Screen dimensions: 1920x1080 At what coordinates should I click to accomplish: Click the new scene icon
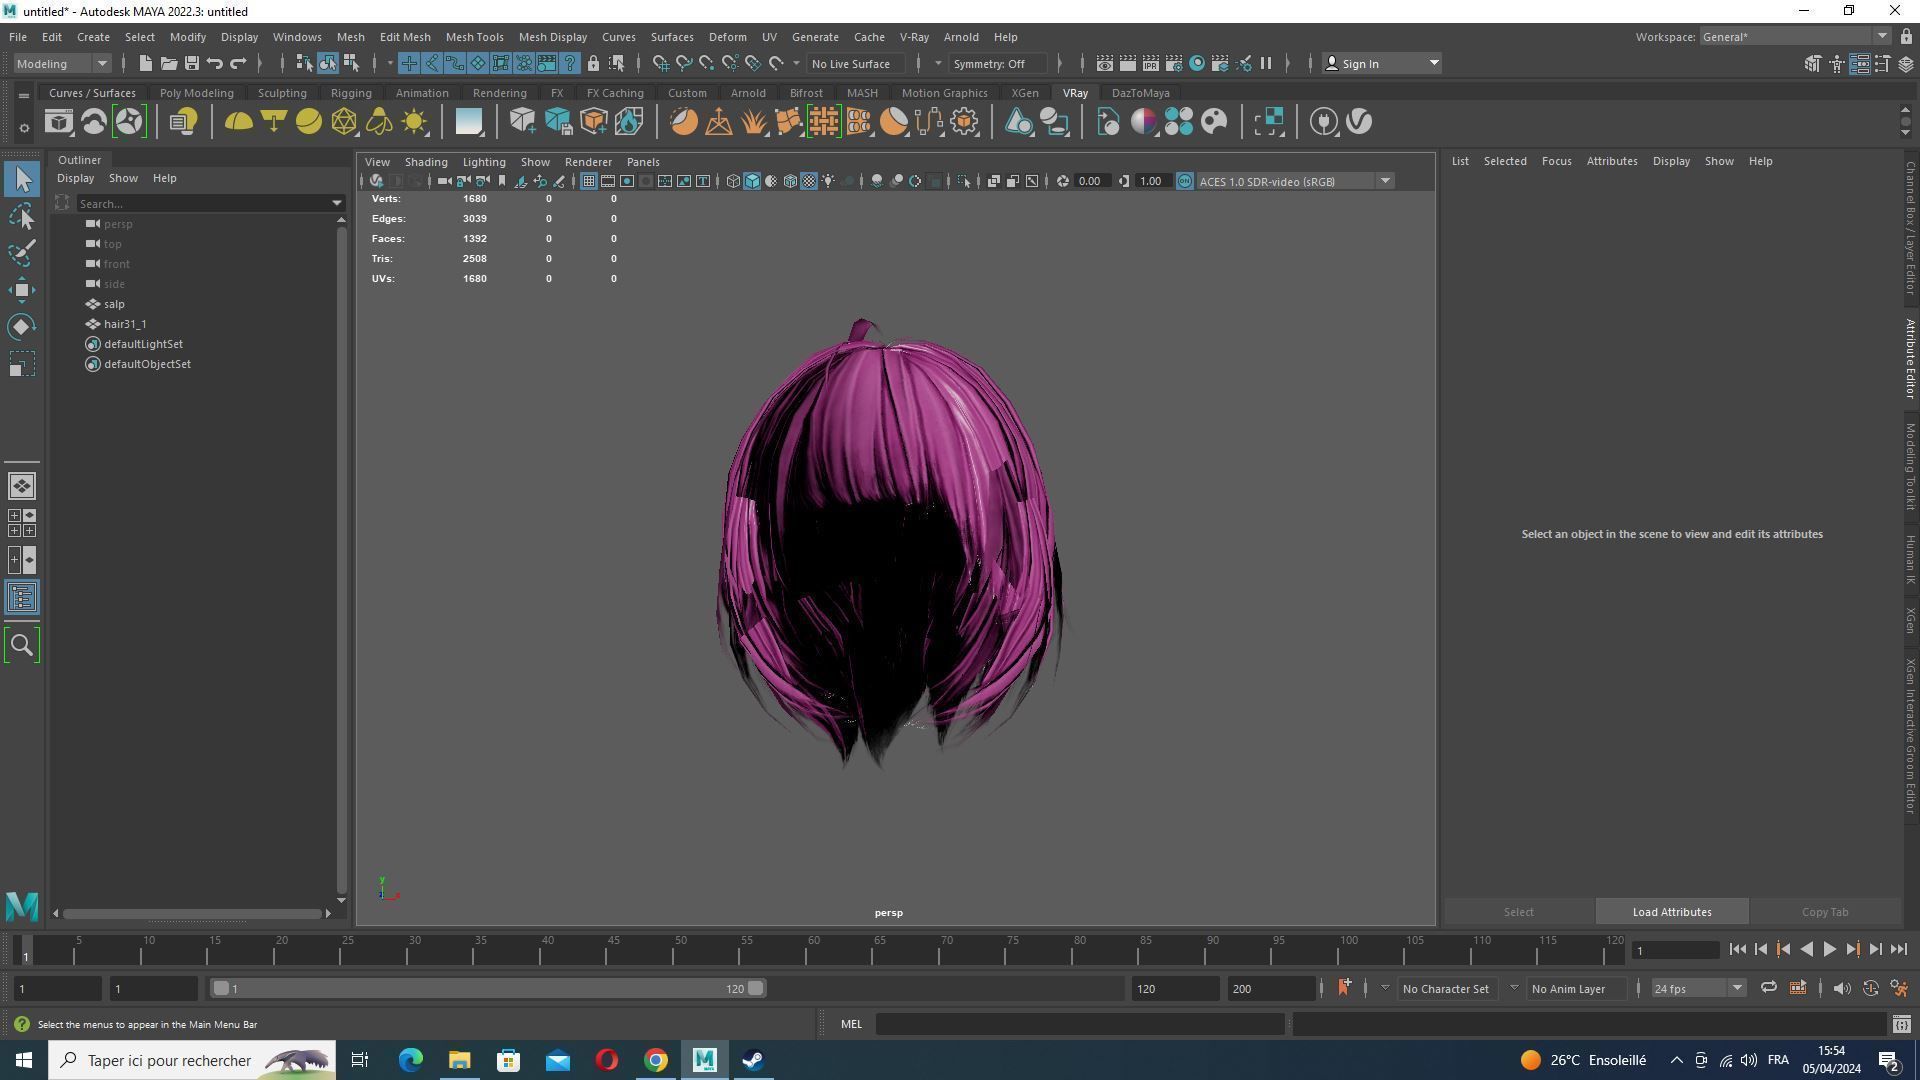[x=146, y=64]
